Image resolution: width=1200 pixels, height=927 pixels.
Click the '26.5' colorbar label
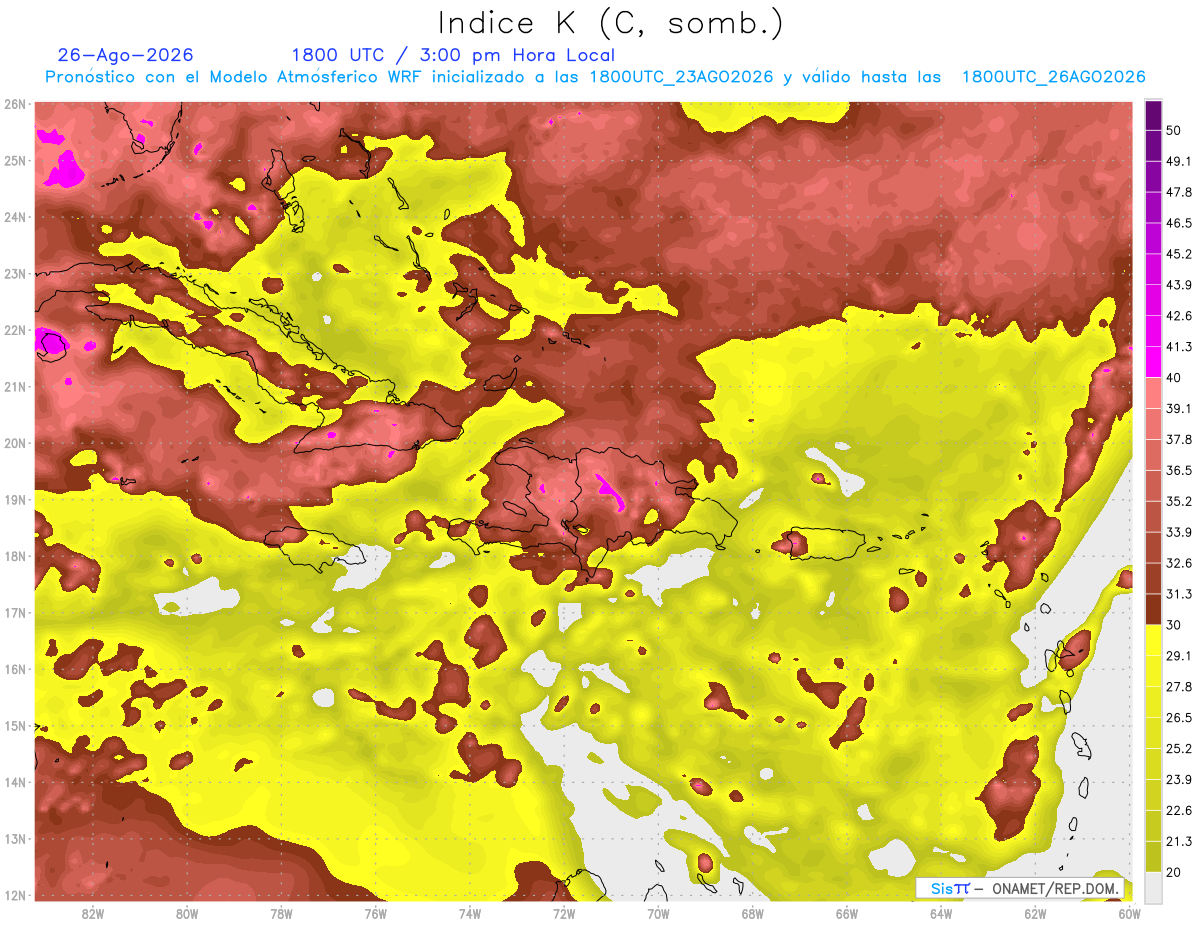pos(1178,717)
